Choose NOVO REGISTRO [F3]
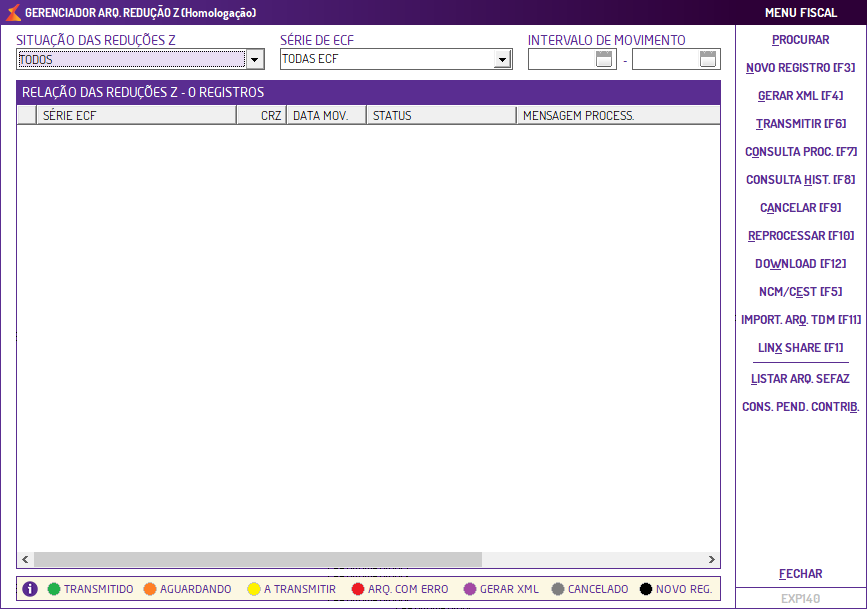867x609 pixels. (x=801, y=67)
